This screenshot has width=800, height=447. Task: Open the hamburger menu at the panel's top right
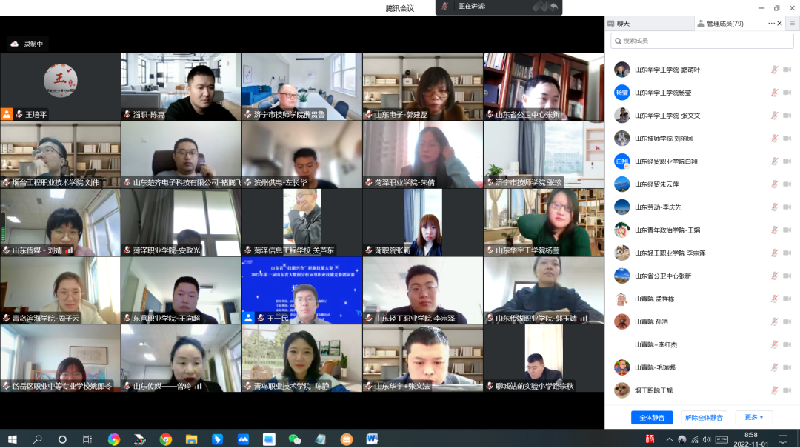pos(792,22)
